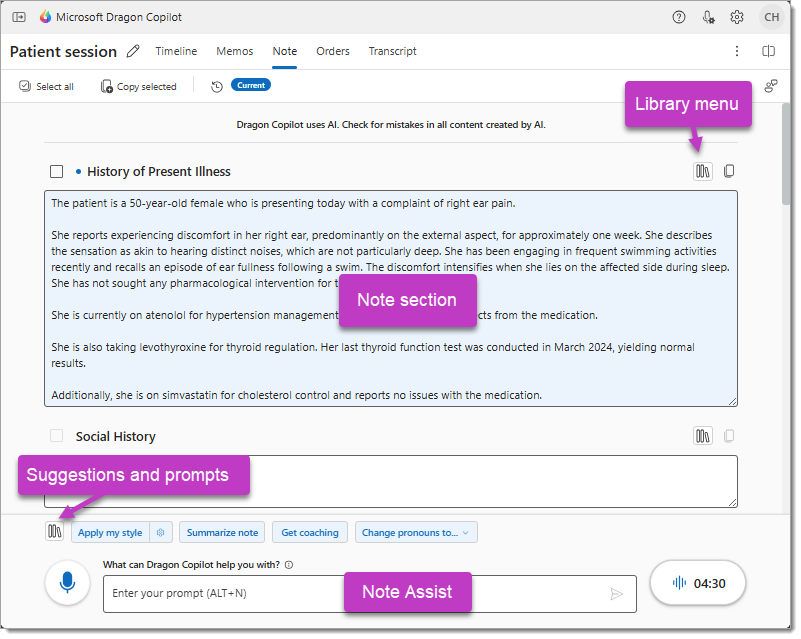
Task: Edit the Patient session name with pencil icon
Action: tap(134, 52)
